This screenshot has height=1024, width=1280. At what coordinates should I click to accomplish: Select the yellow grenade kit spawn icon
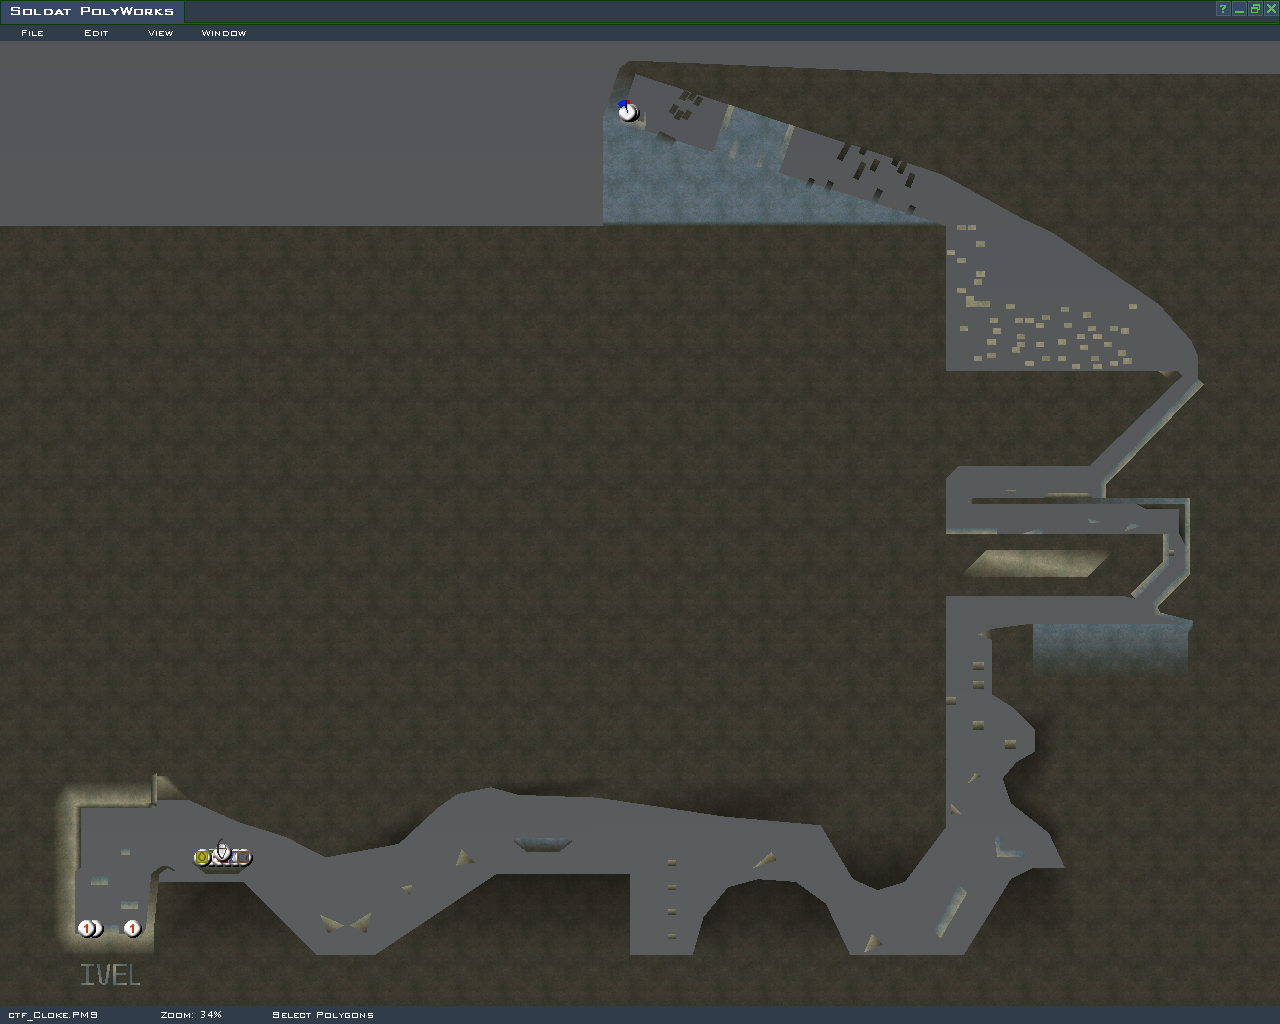pyautogui.click(x=203, y=857)
